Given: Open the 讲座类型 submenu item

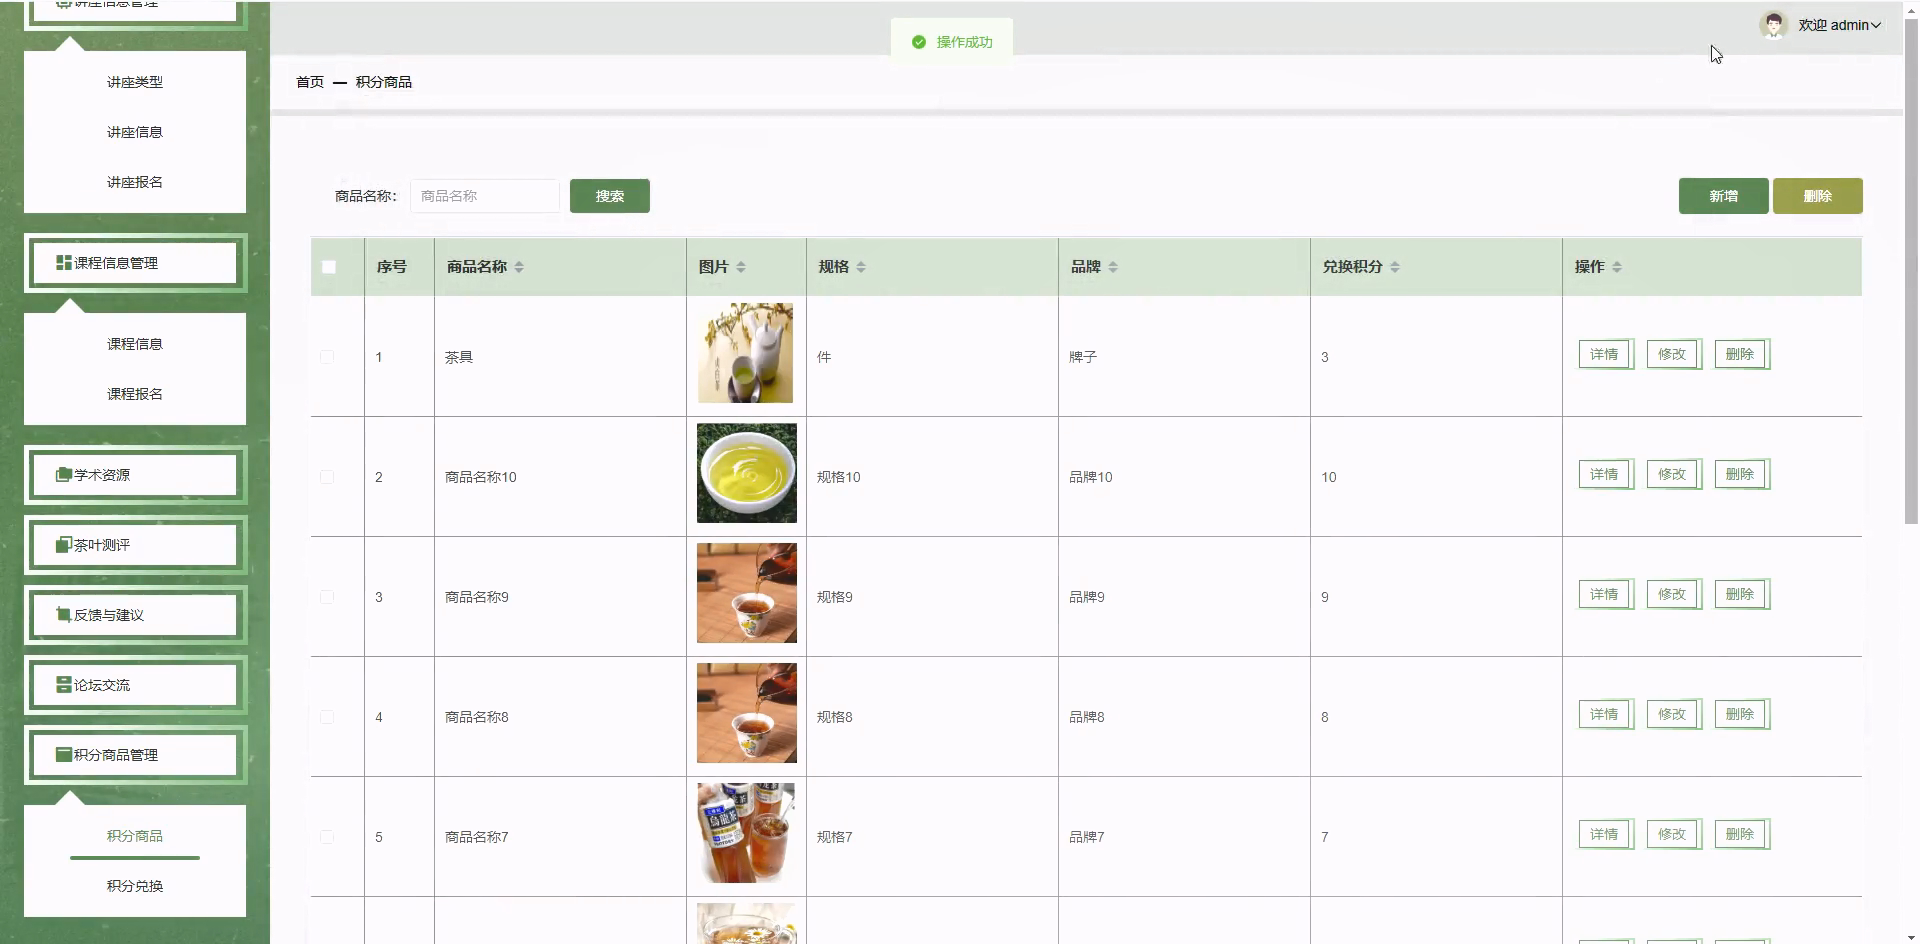Looking at the screenshot, I should 135,82.
